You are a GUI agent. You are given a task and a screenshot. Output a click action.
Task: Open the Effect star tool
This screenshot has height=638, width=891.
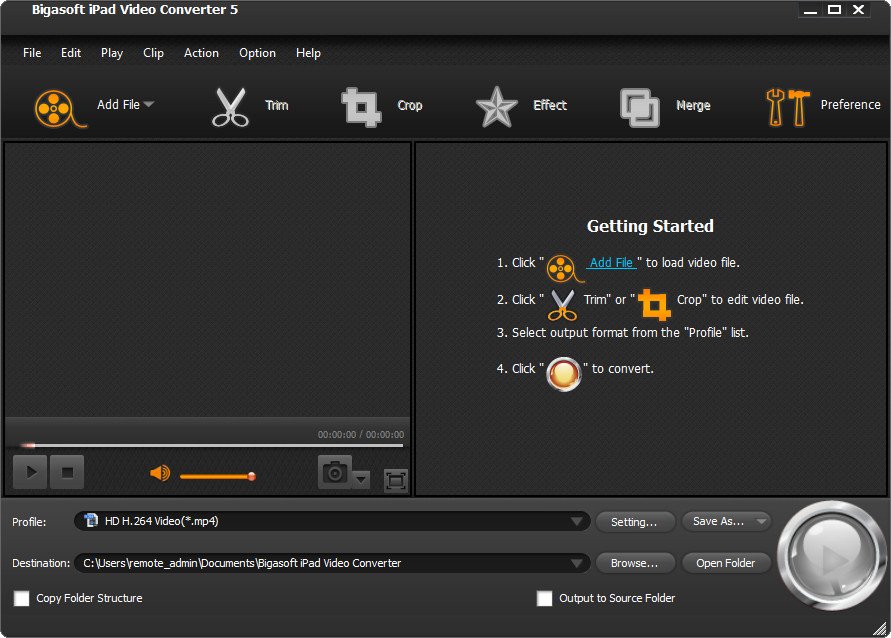tap(495, 106)
